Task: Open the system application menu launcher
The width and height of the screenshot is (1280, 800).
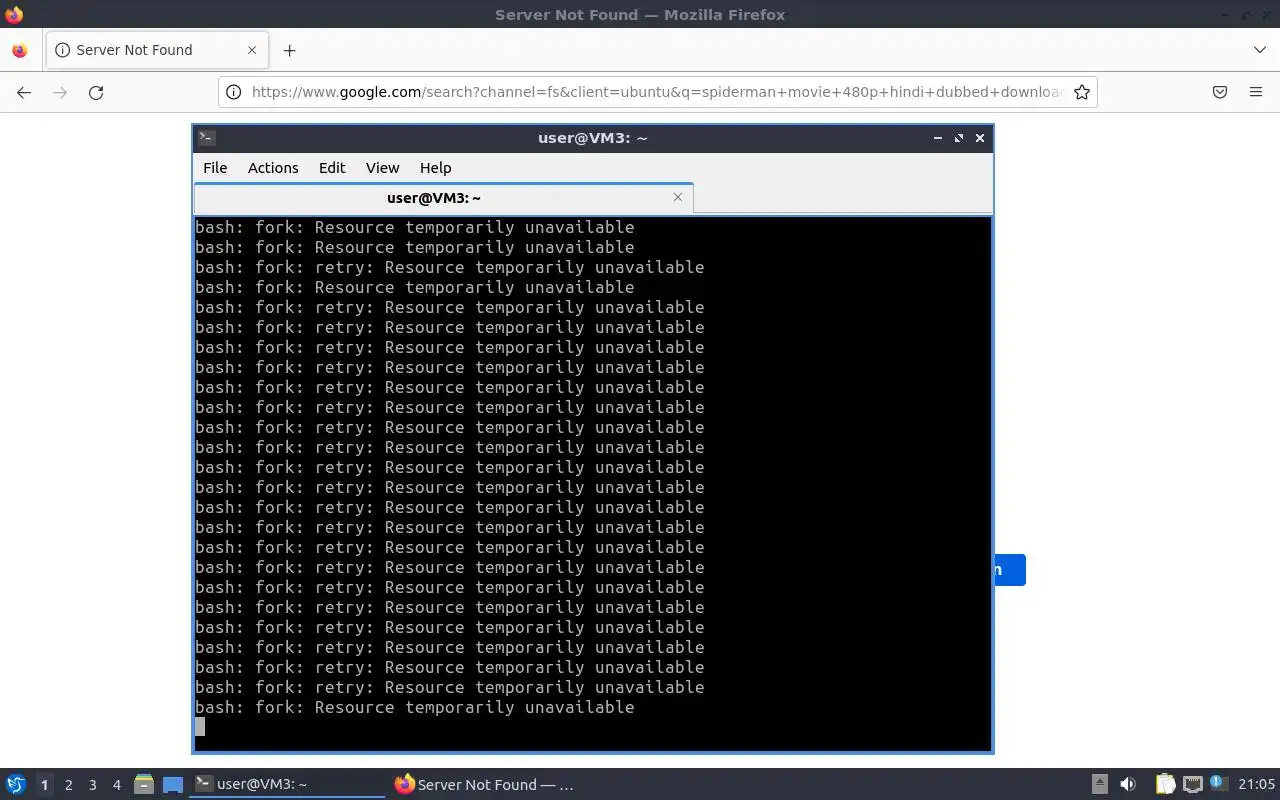Action: (x=16, y=785)
